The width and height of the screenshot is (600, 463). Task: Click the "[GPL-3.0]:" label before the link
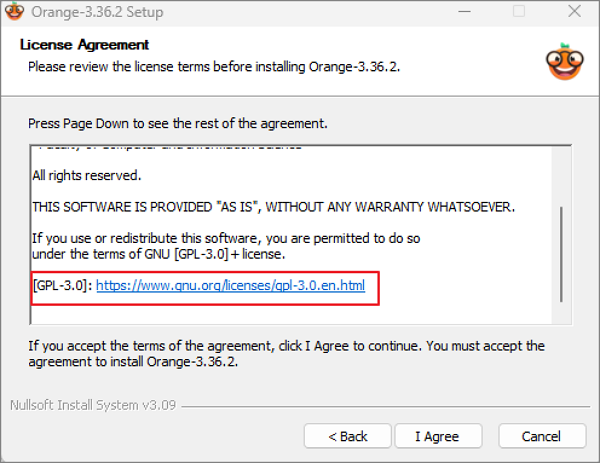point(62,285)
